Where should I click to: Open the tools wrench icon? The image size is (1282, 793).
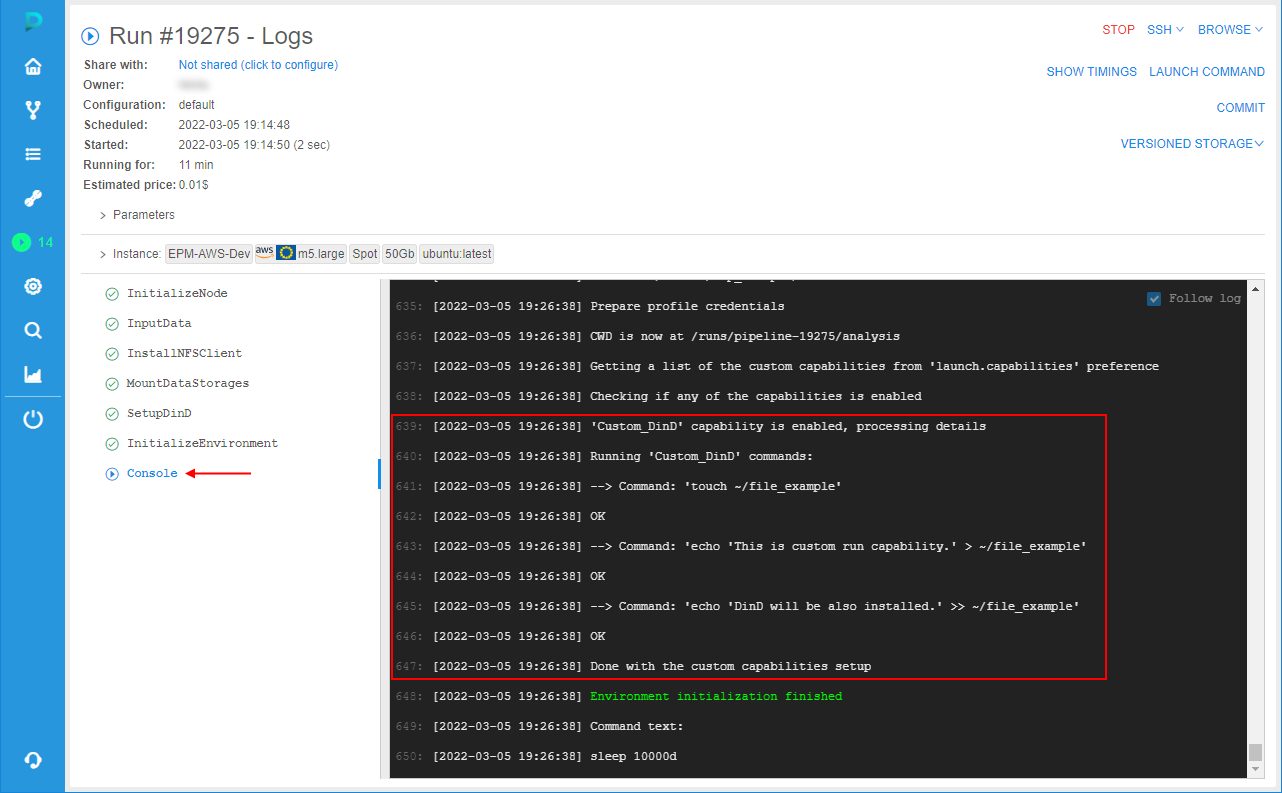(x=33, y=198)
